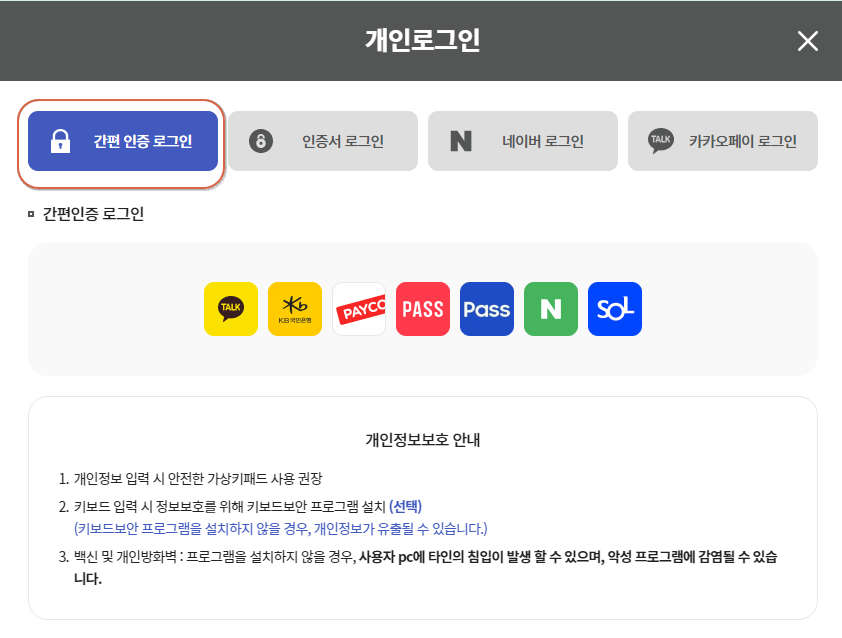The image size is (842, 638).
Task: Close the 개인로그인 dialog
Action: pyautogui.click(x=808, y=41)
